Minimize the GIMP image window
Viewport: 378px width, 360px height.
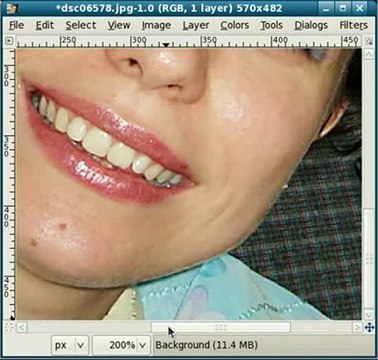pyautogui.click(x=325, y=8)
